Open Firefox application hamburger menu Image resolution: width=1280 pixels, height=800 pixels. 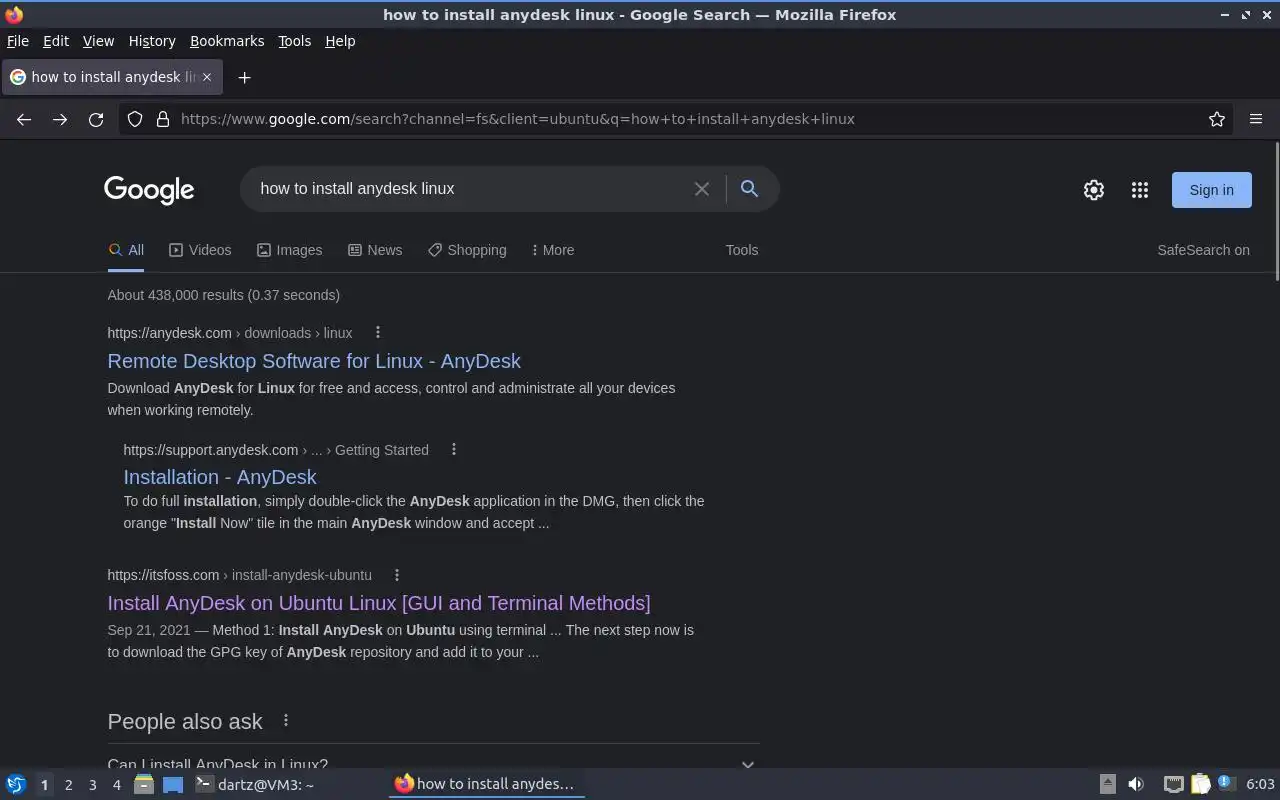[1256, 119]
